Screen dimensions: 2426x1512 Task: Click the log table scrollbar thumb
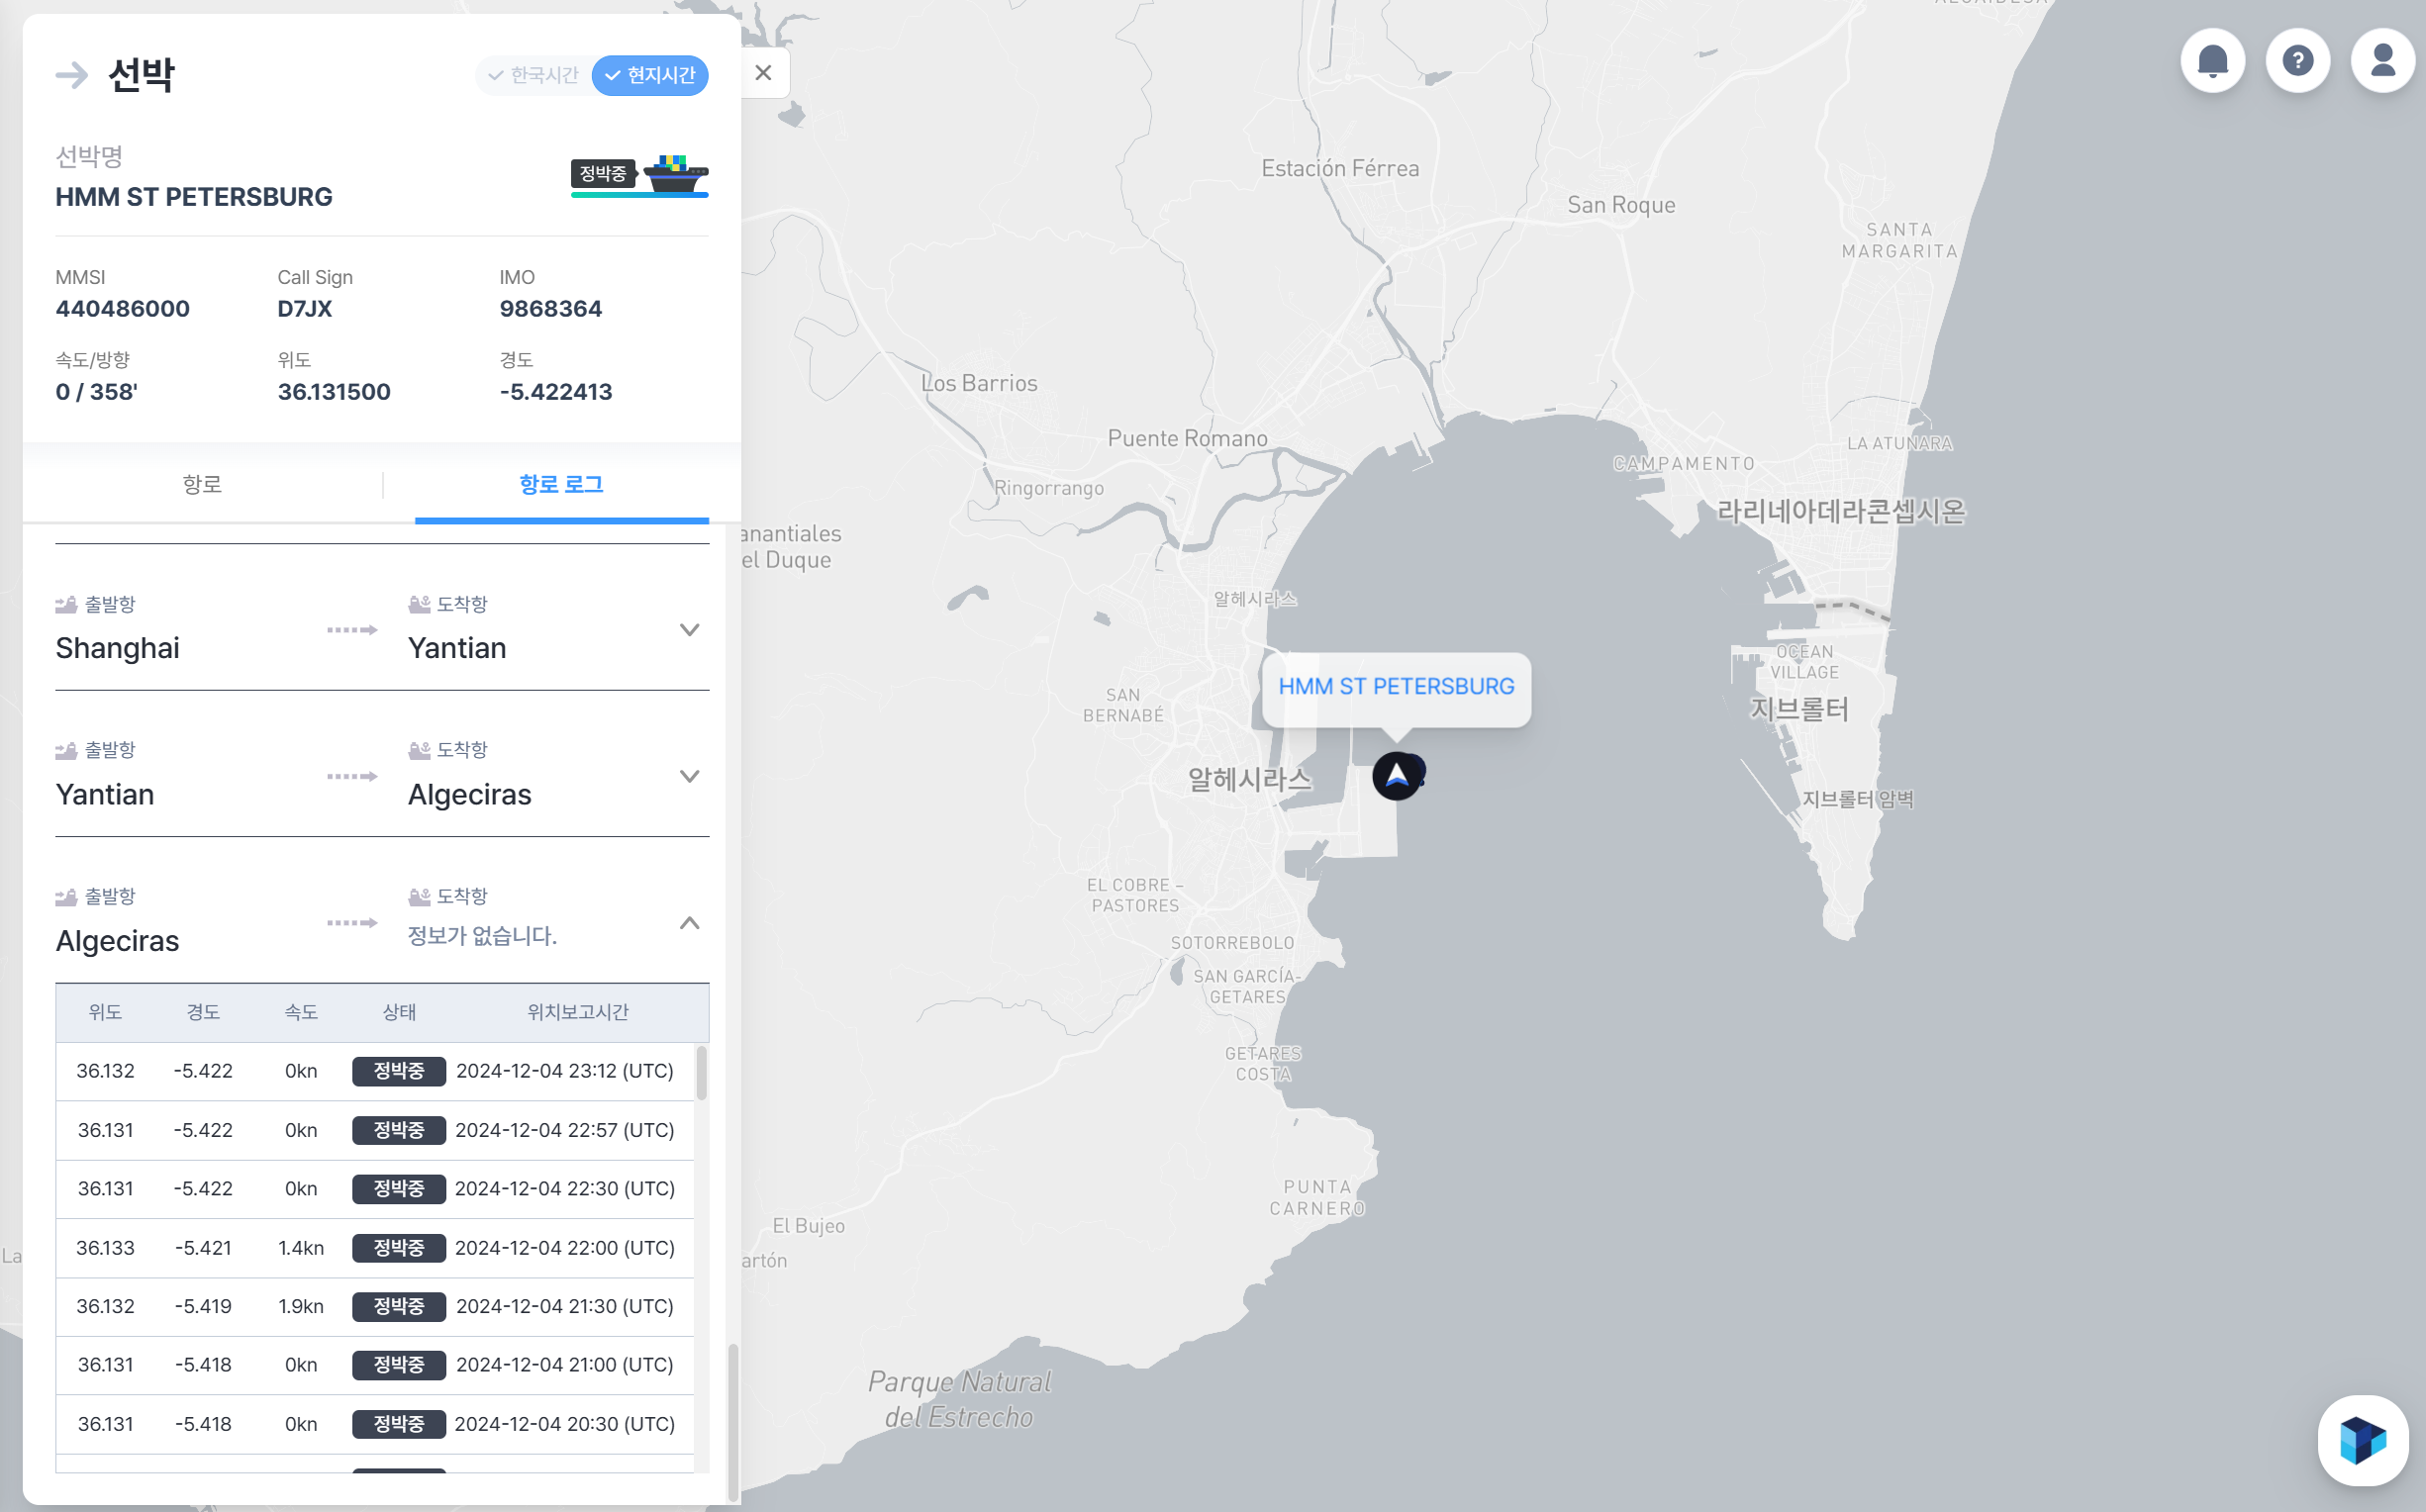click(702, 1073)
